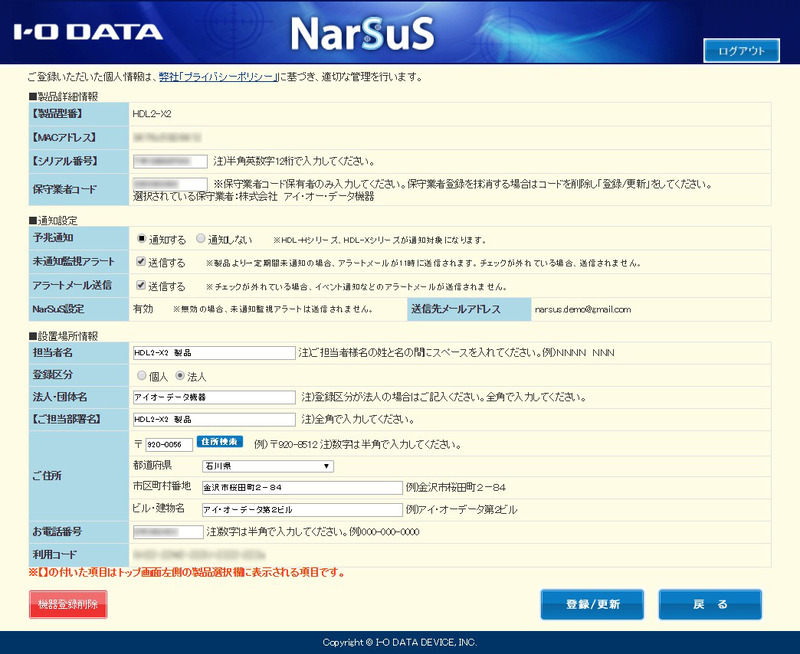Select 法人 registration type
This screenshot has width=800, height=654.
[180, 376]
